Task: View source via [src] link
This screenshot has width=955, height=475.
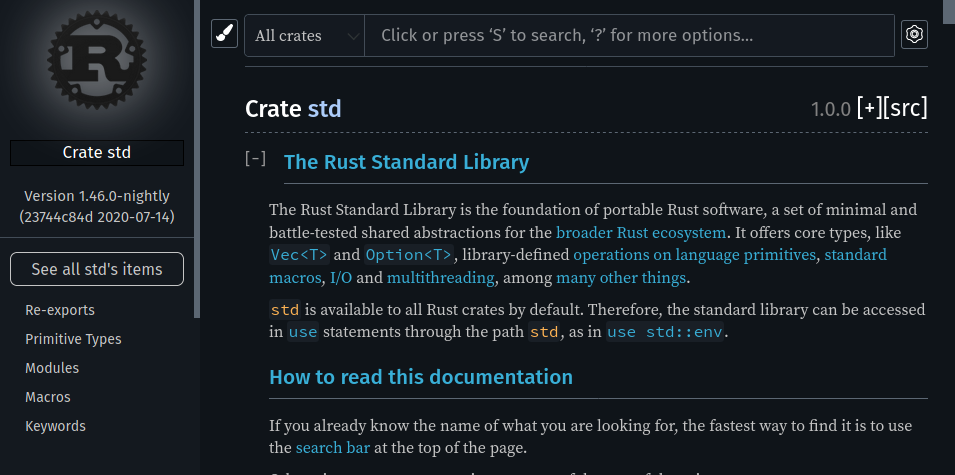Action: (905, 108)
